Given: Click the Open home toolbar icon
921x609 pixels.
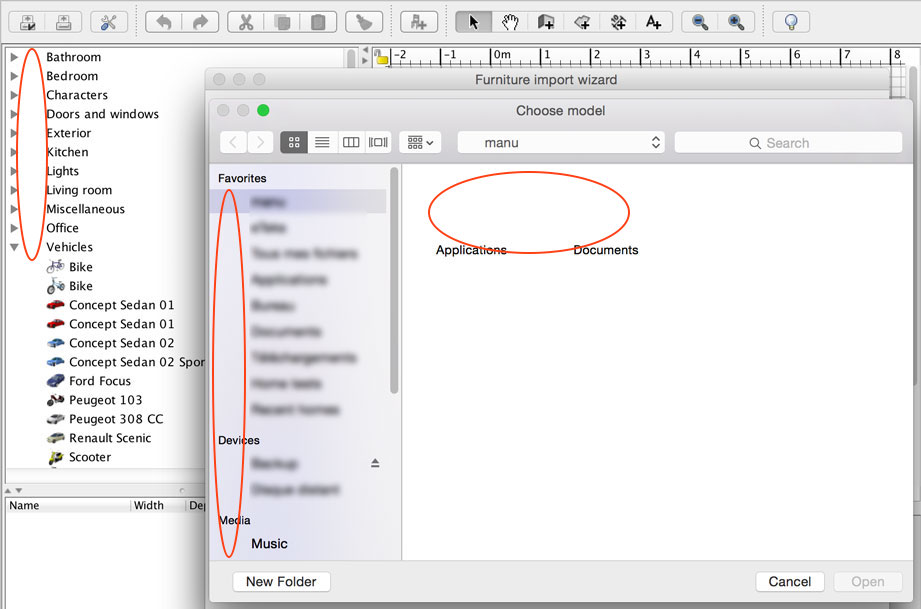Looking at the screenshot, I should pyautogui.click(x=63, y=22).
